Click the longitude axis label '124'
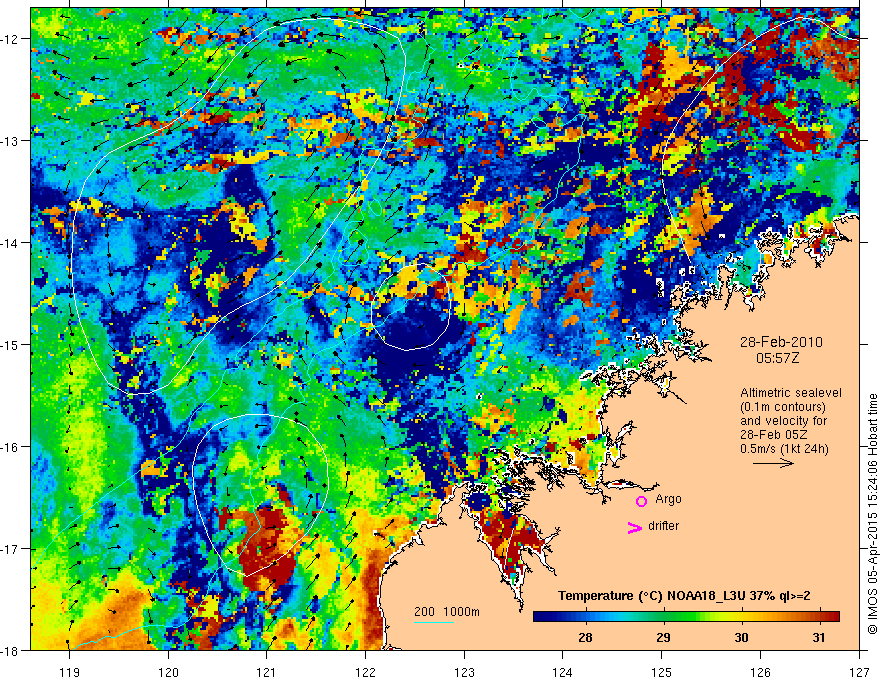The width and height of the screenshot is (880, 680). pos(563,672)
